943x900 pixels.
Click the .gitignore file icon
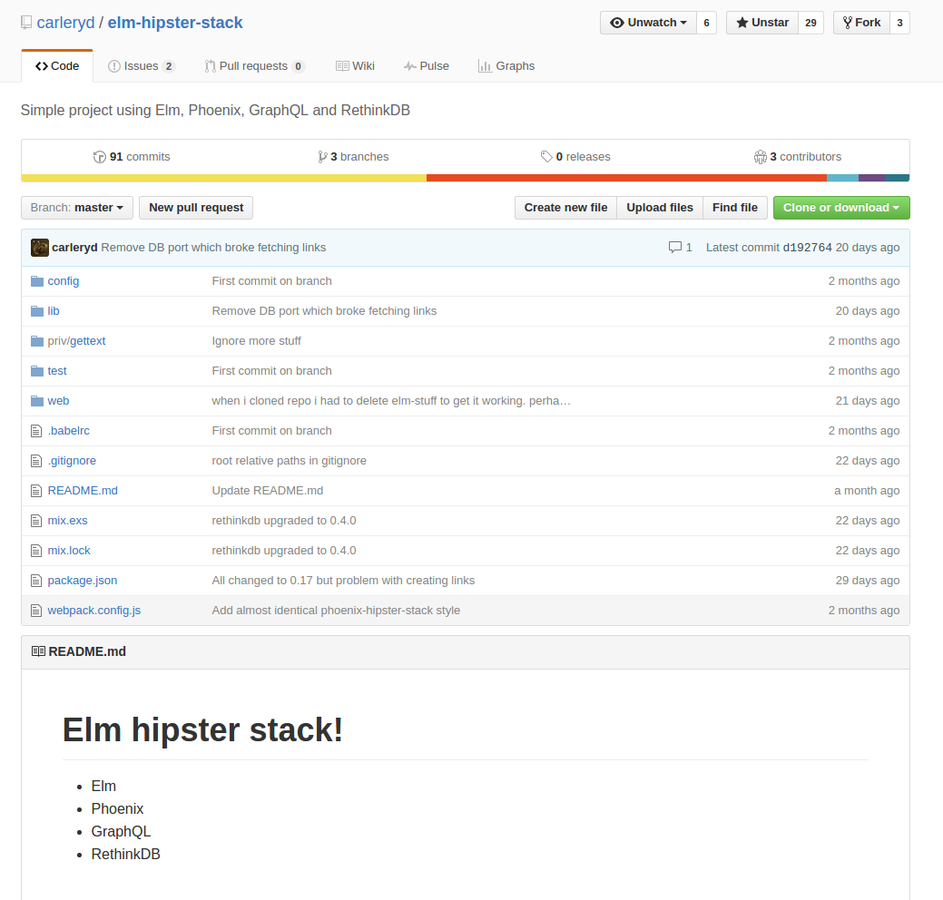click(37, 461)
